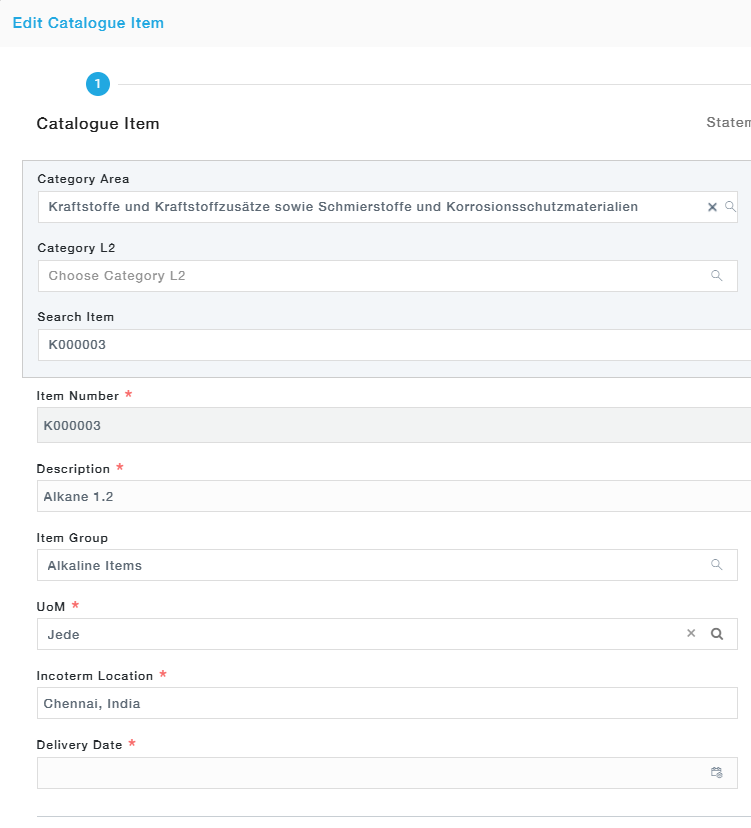
Task: Click the UoM search magnifier icon
Action: point(716,634)
